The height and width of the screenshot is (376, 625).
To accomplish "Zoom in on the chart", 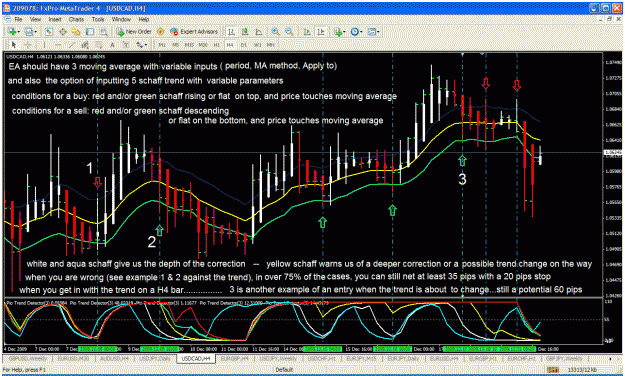I will pos(275,31).
